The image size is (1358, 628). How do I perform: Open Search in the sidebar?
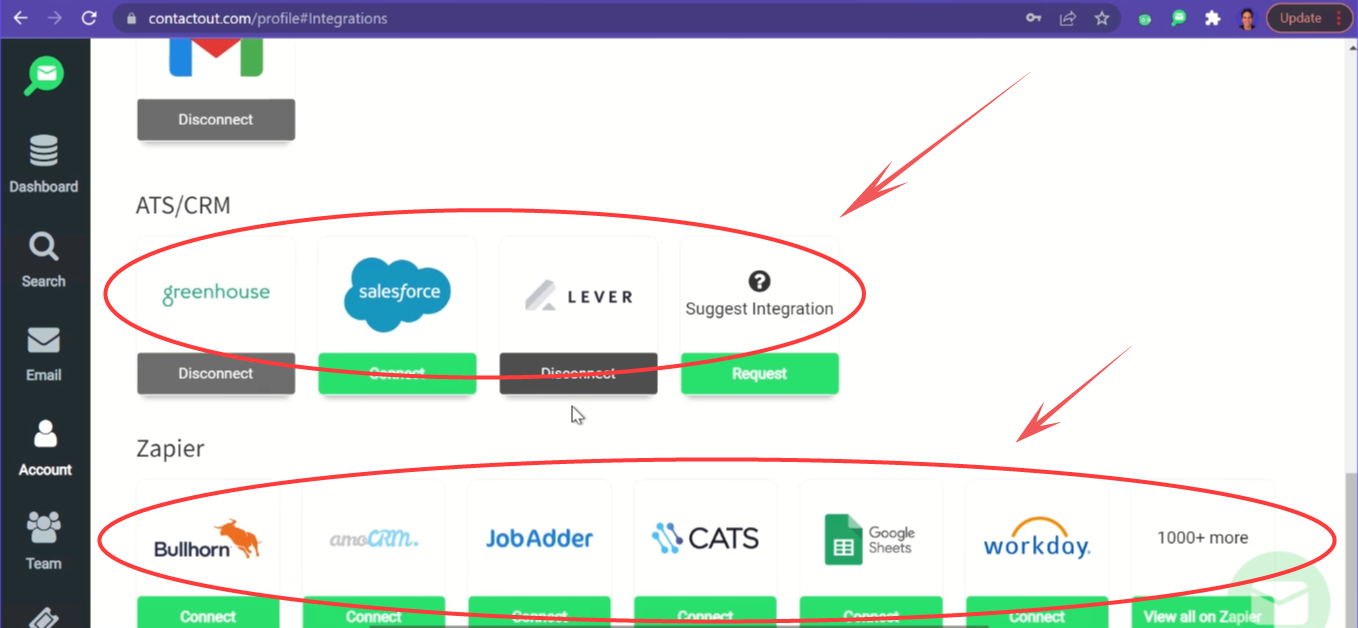click(x=44, y=261)
